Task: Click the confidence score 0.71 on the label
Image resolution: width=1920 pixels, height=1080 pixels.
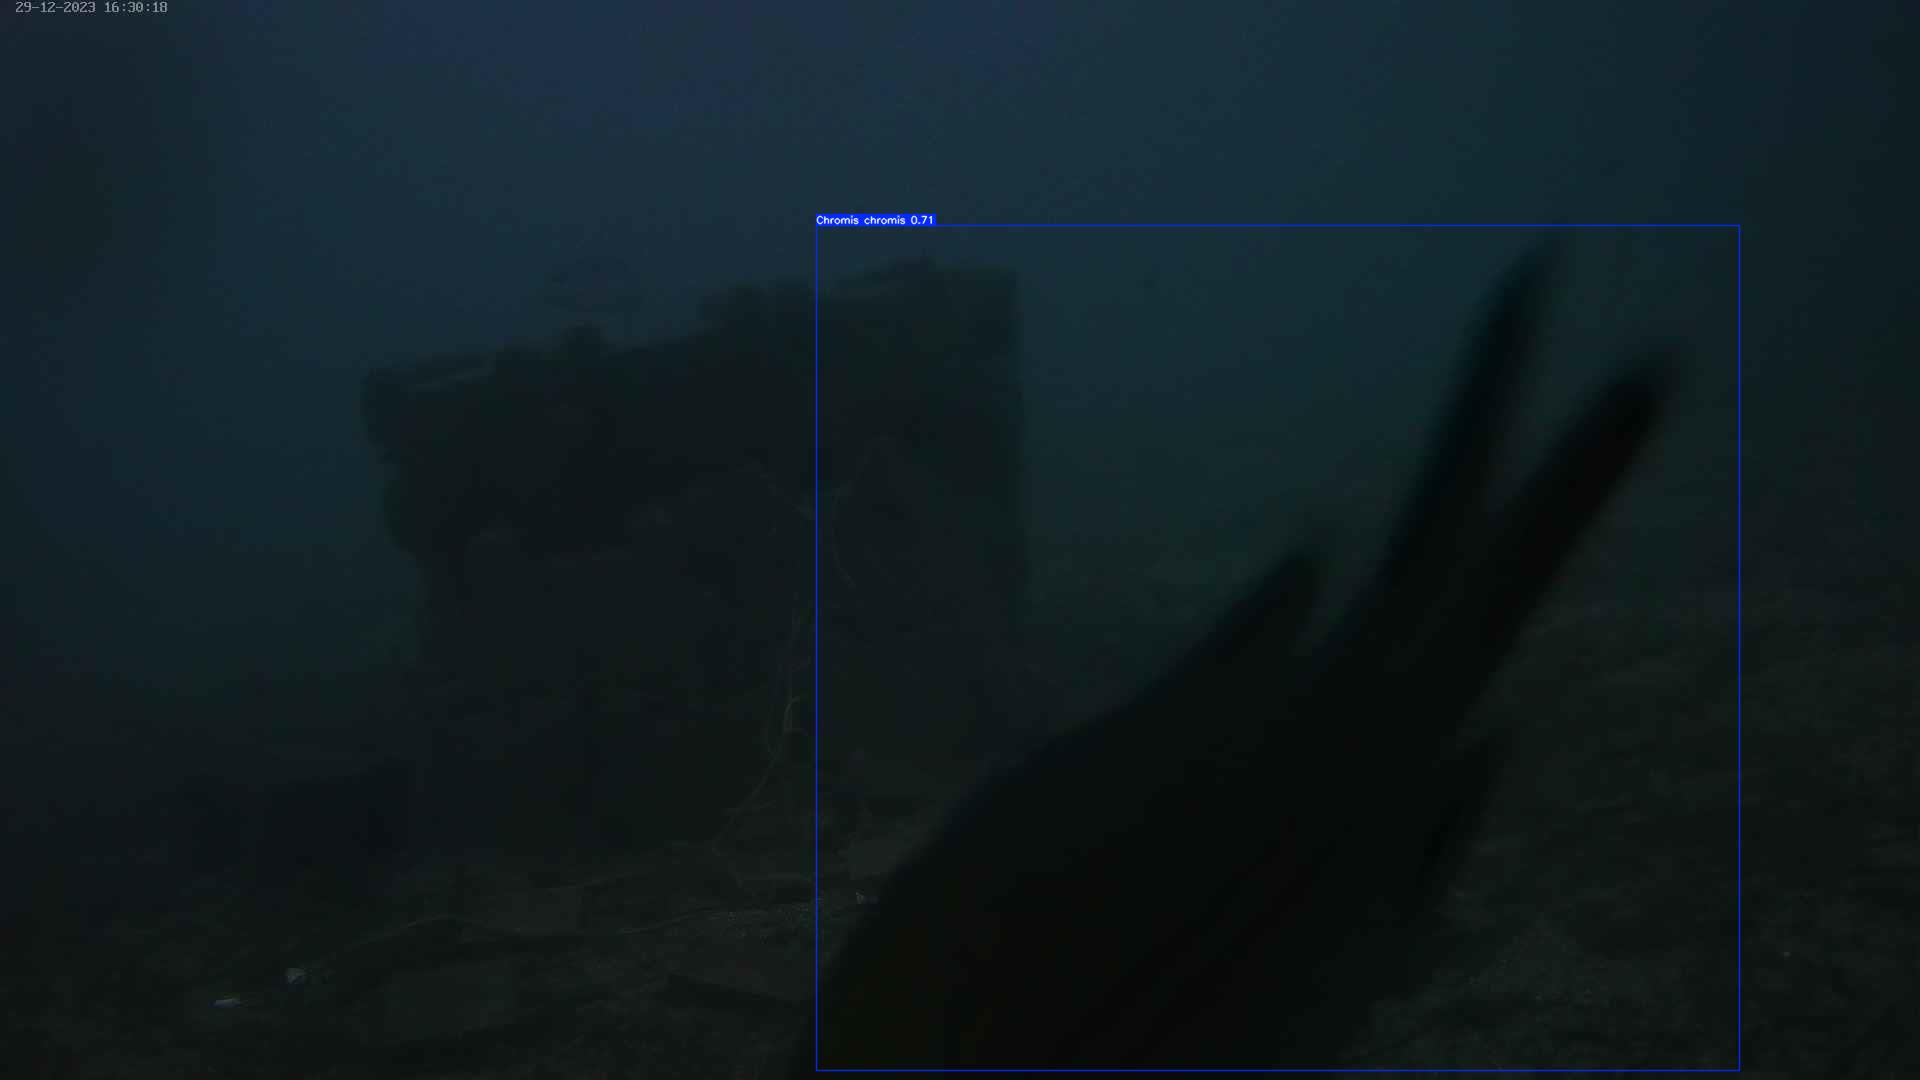Action: pyautogui.click(x=921, y=220)
